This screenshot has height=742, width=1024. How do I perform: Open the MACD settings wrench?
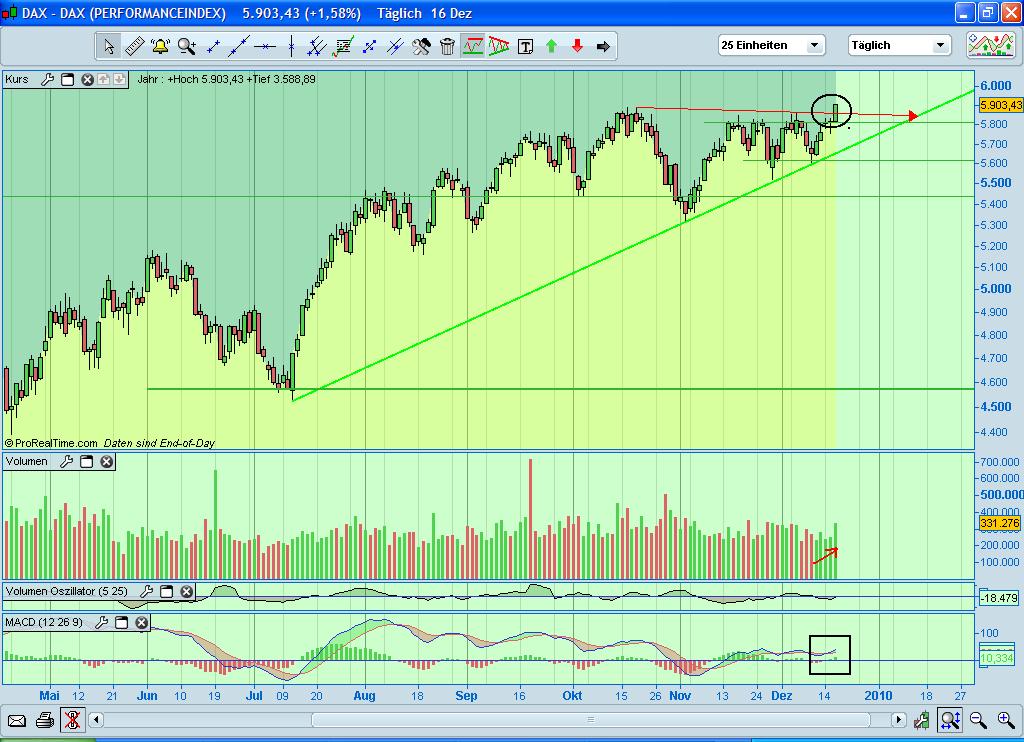tap(104, 622)
